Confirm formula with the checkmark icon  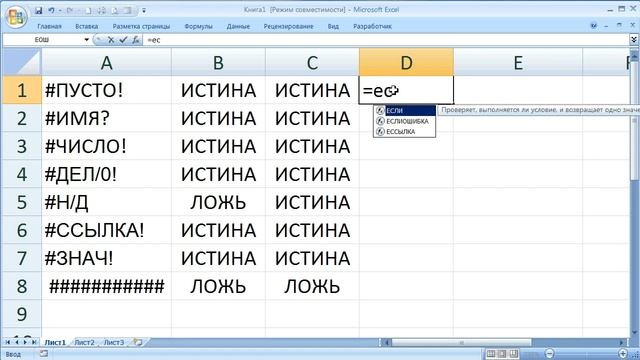[x=123, y=40]
